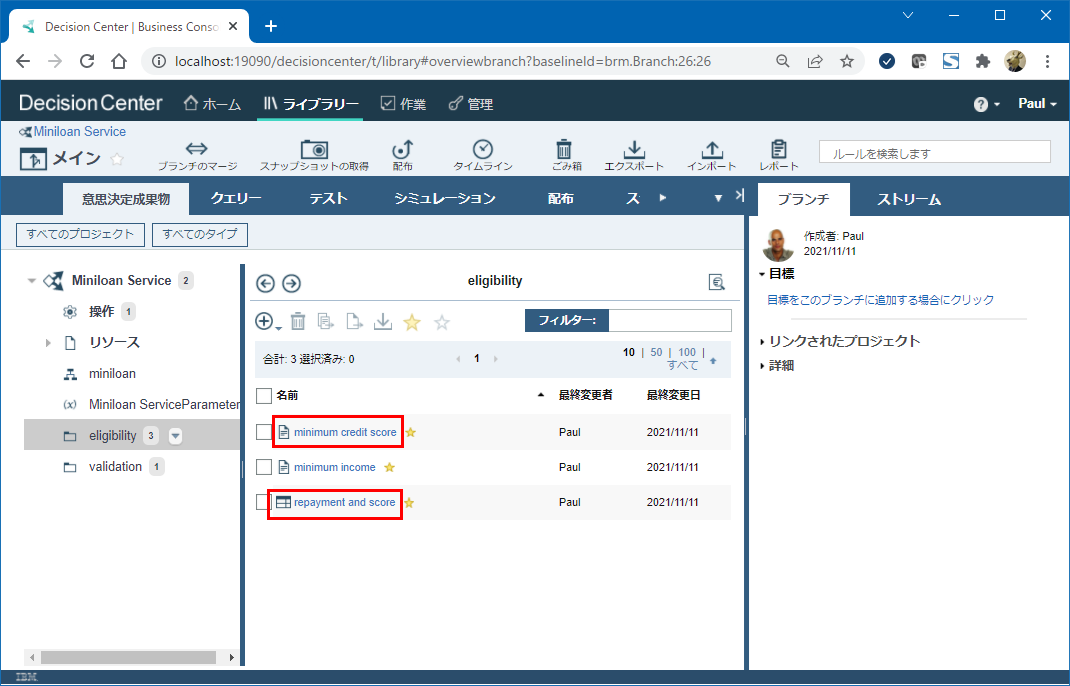This screenshot has width=1070, height=686.
Task: Switch to the ストリーム tab
Action: tap(909, 199)
